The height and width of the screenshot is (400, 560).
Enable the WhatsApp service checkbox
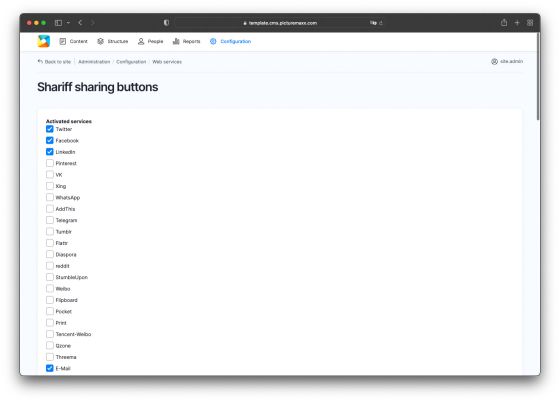[x=50, y=198]
